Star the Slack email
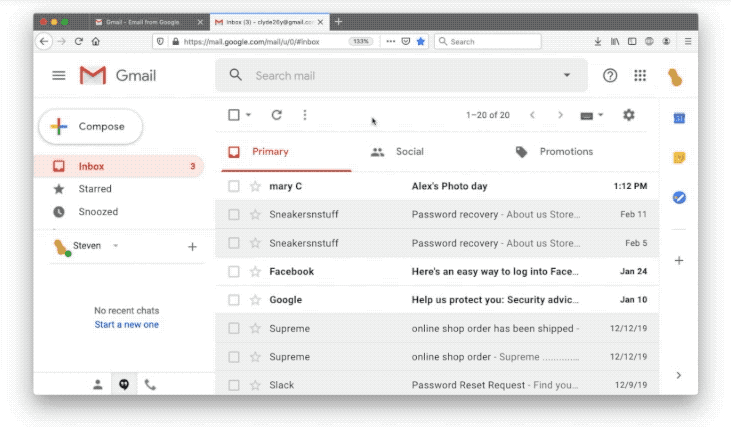 pos(255,385)
